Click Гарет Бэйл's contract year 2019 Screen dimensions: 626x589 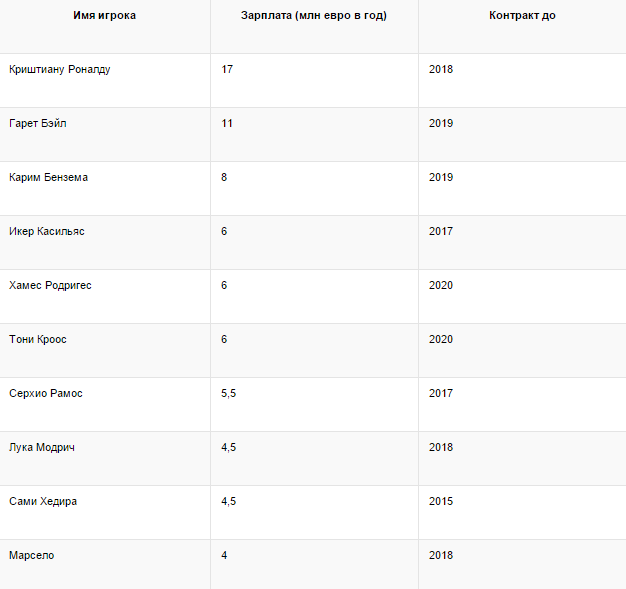[x=440, y=124]
